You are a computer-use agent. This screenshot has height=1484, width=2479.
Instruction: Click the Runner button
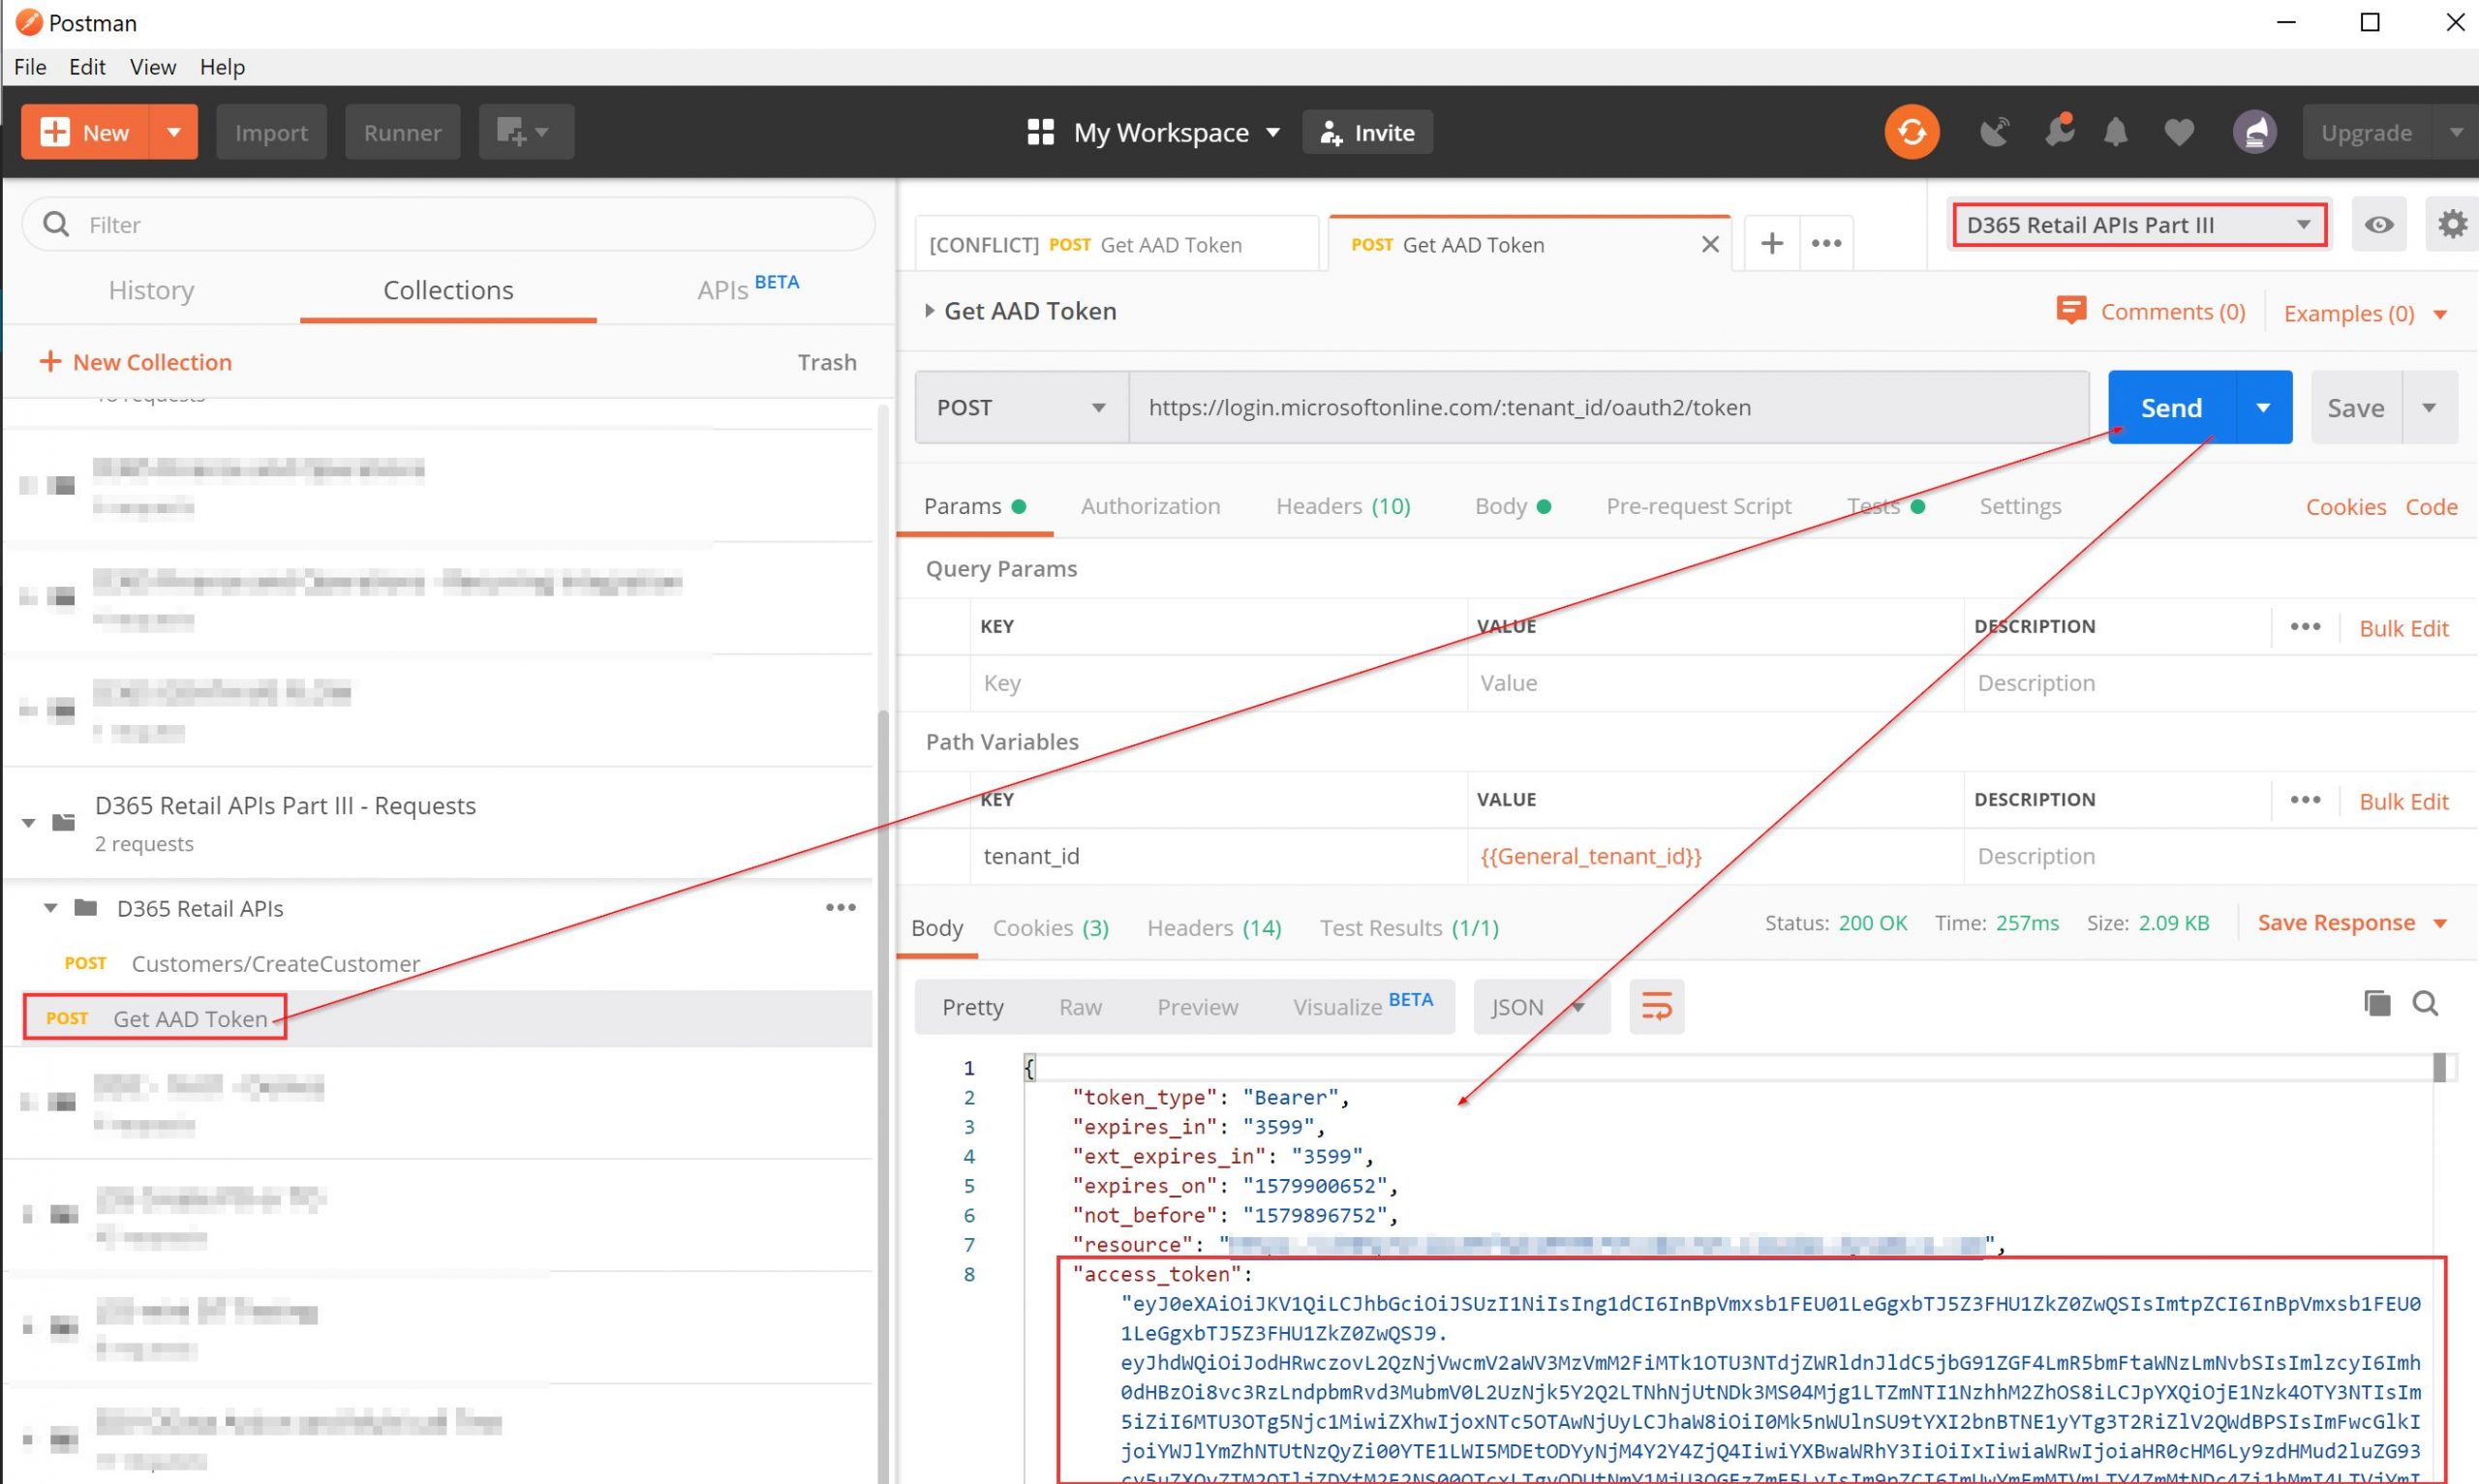tap(402, 132)
